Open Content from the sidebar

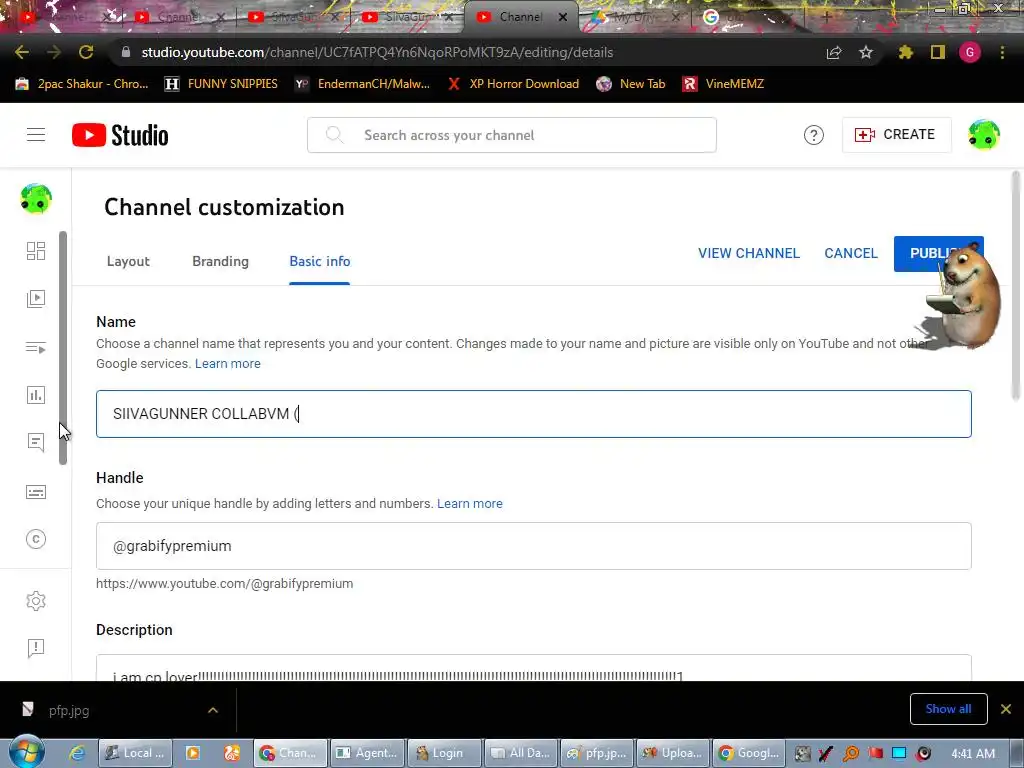tap(36, 299)
